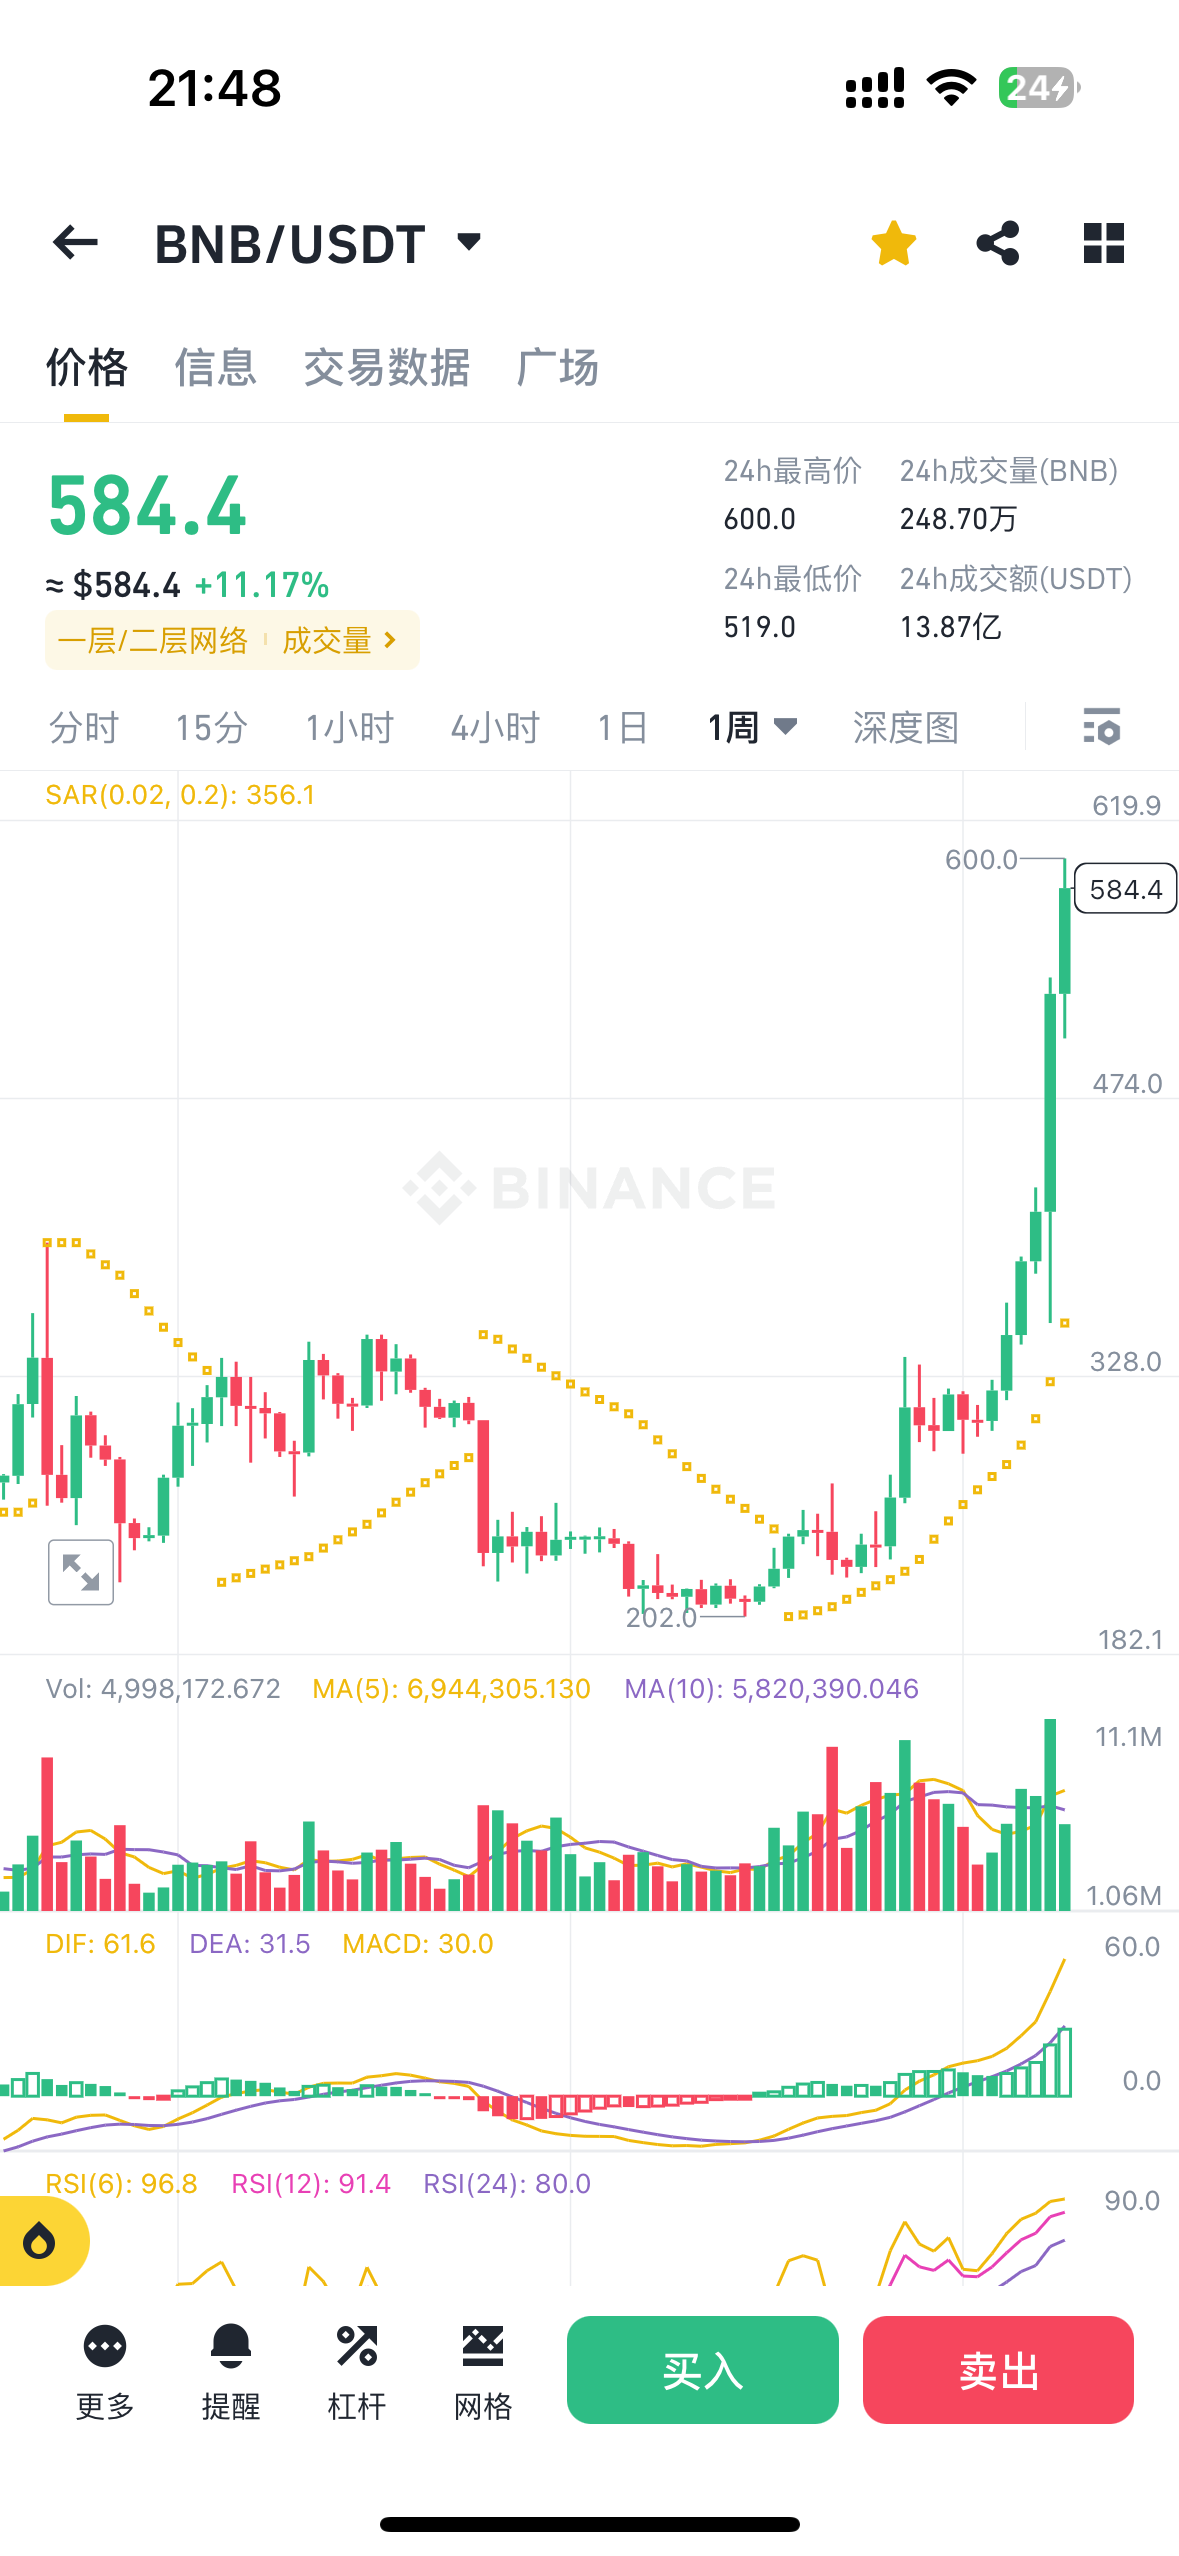The width and height of the screenshot is (1179, 2556).
Task: Tap the back arrow icon
Action: click(76, 243)
